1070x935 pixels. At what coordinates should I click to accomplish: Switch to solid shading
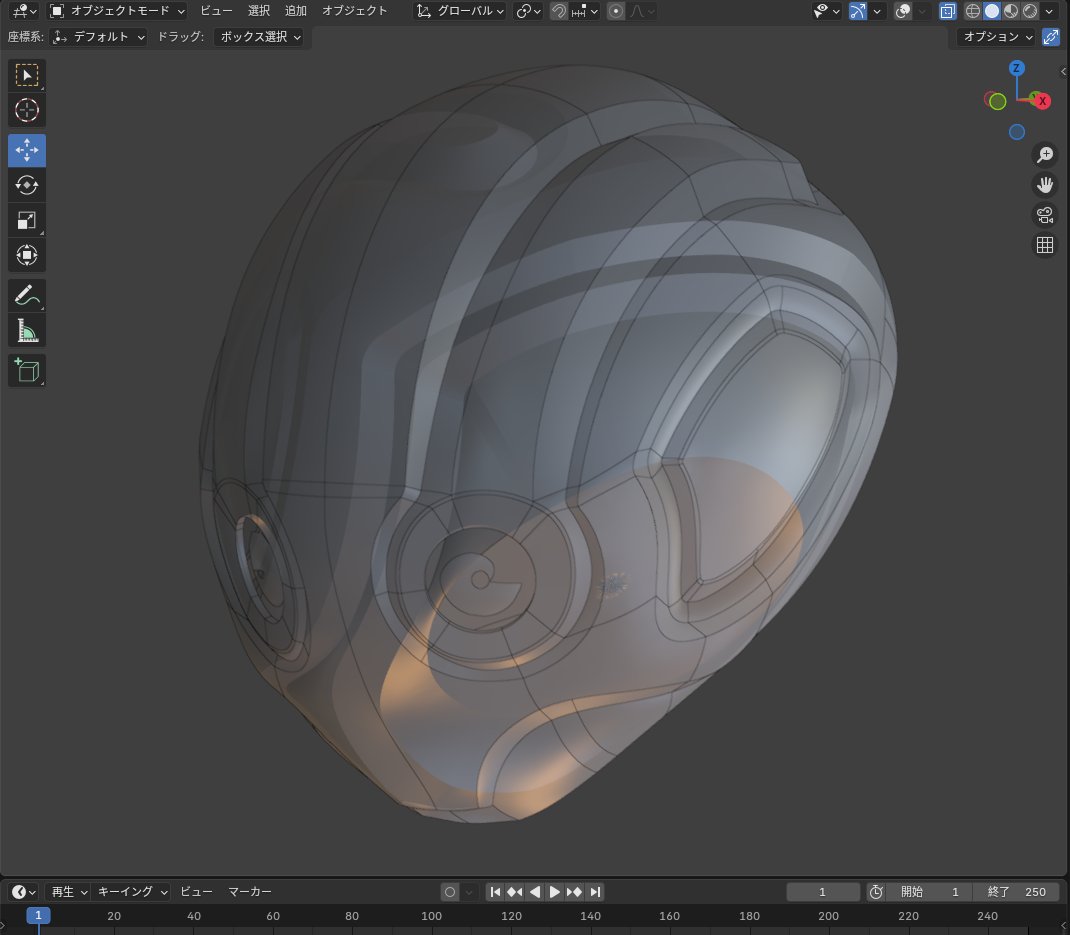[992, 11]
